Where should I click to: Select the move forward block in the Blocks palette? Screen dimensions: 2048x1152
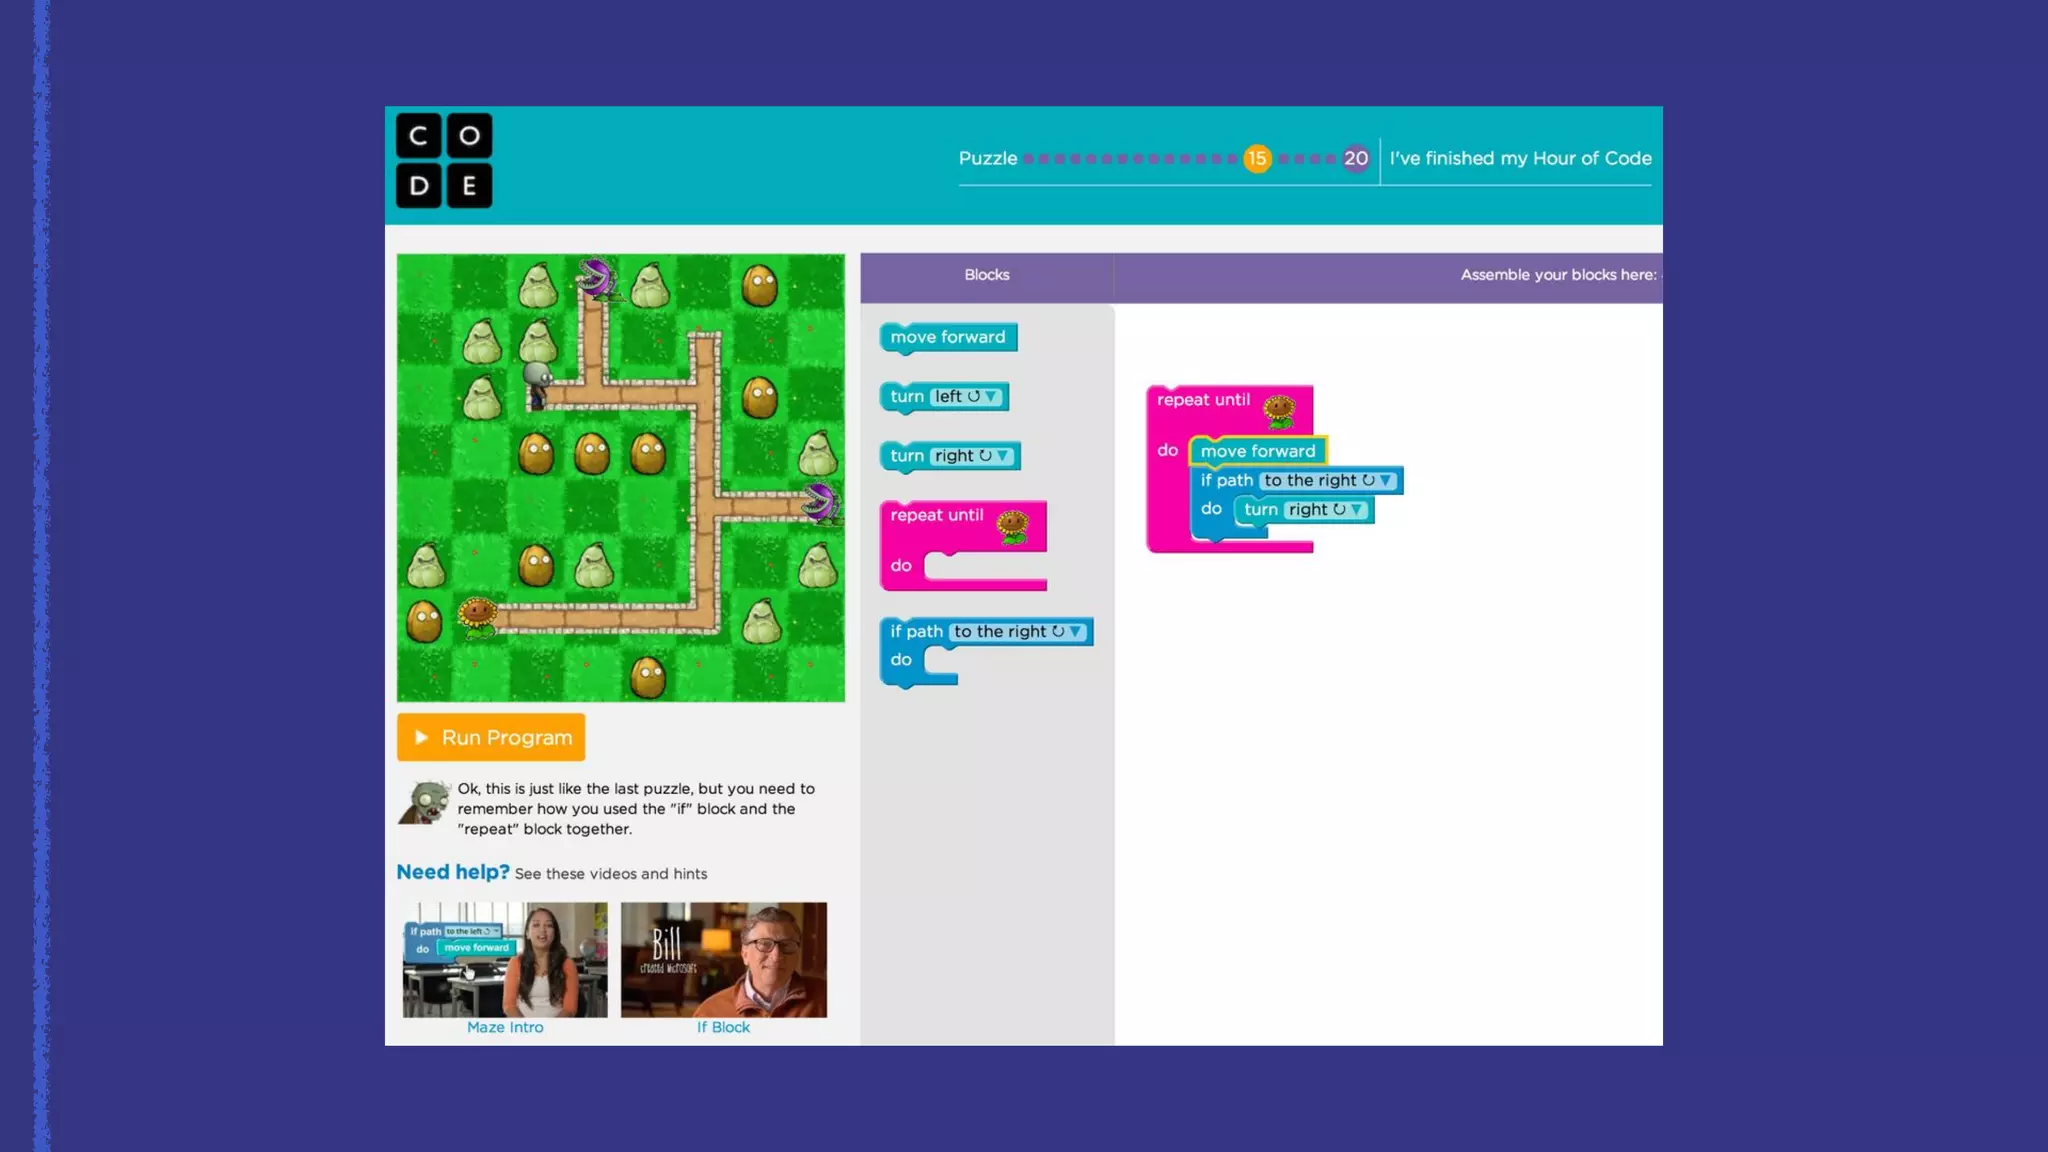(x=946, y=338)
